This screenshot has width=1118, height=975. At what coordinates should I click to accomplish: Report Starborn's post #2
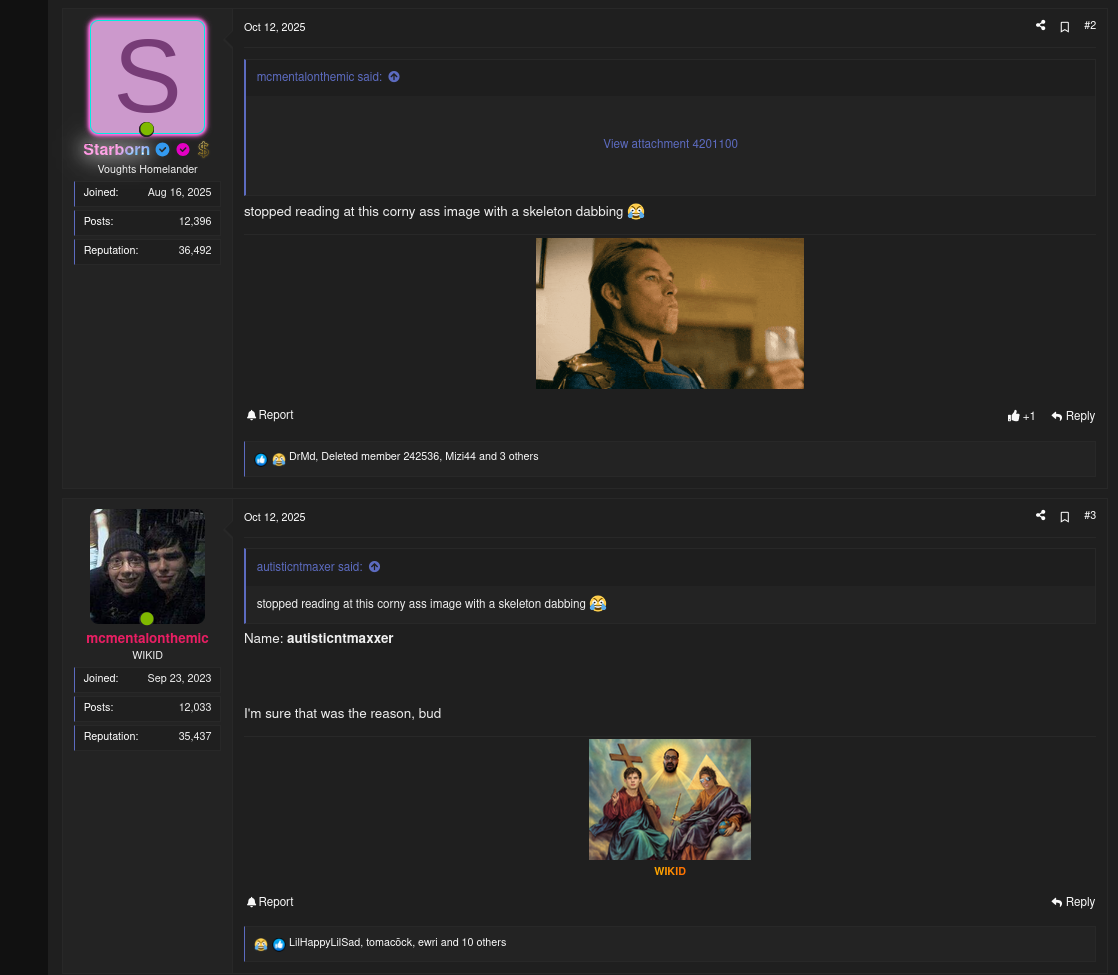pos(270,415)
